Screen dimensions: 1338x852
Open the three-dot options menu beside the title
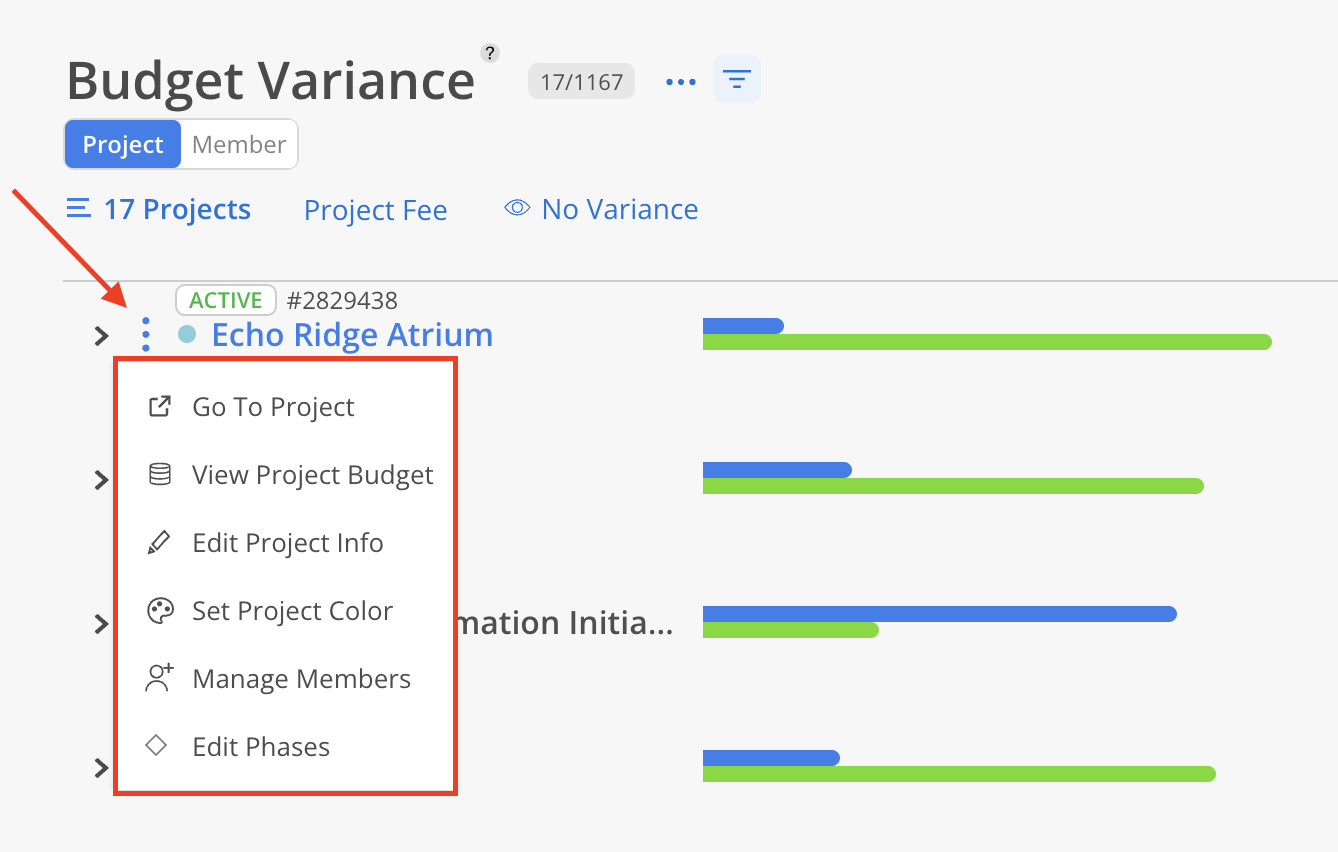pyautogui.click(x=681, y=82)
